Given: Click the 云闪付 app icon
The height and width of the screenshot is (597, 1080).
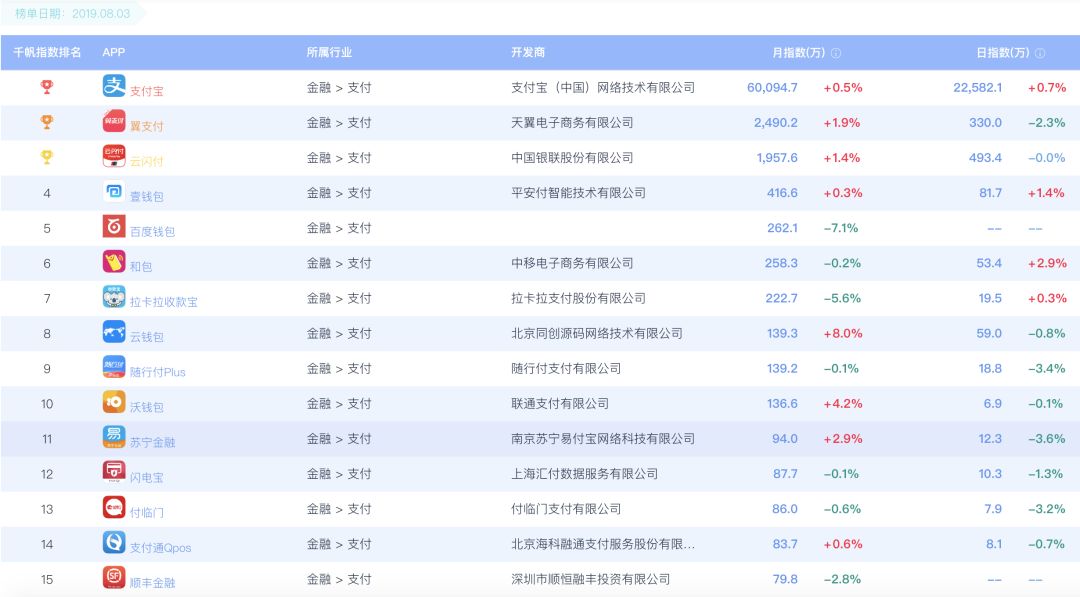Looking at the screenshot, I should tap(114, 156).
